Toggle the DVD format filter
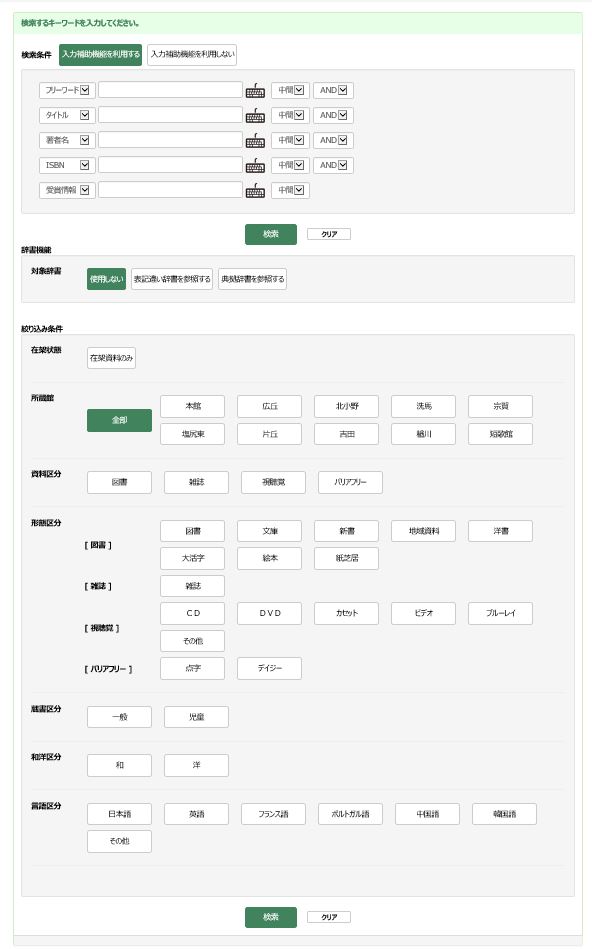The image size is (592, 949). click(x=269, y=613)
